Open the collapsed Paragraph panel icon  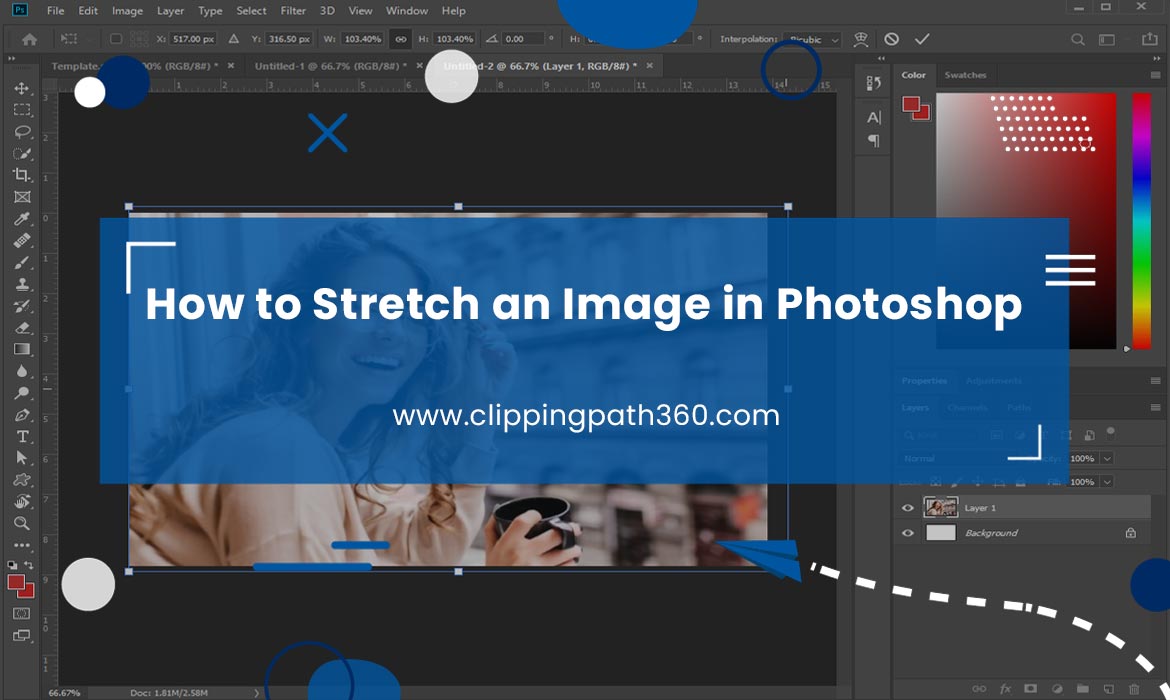pos(874,140)
